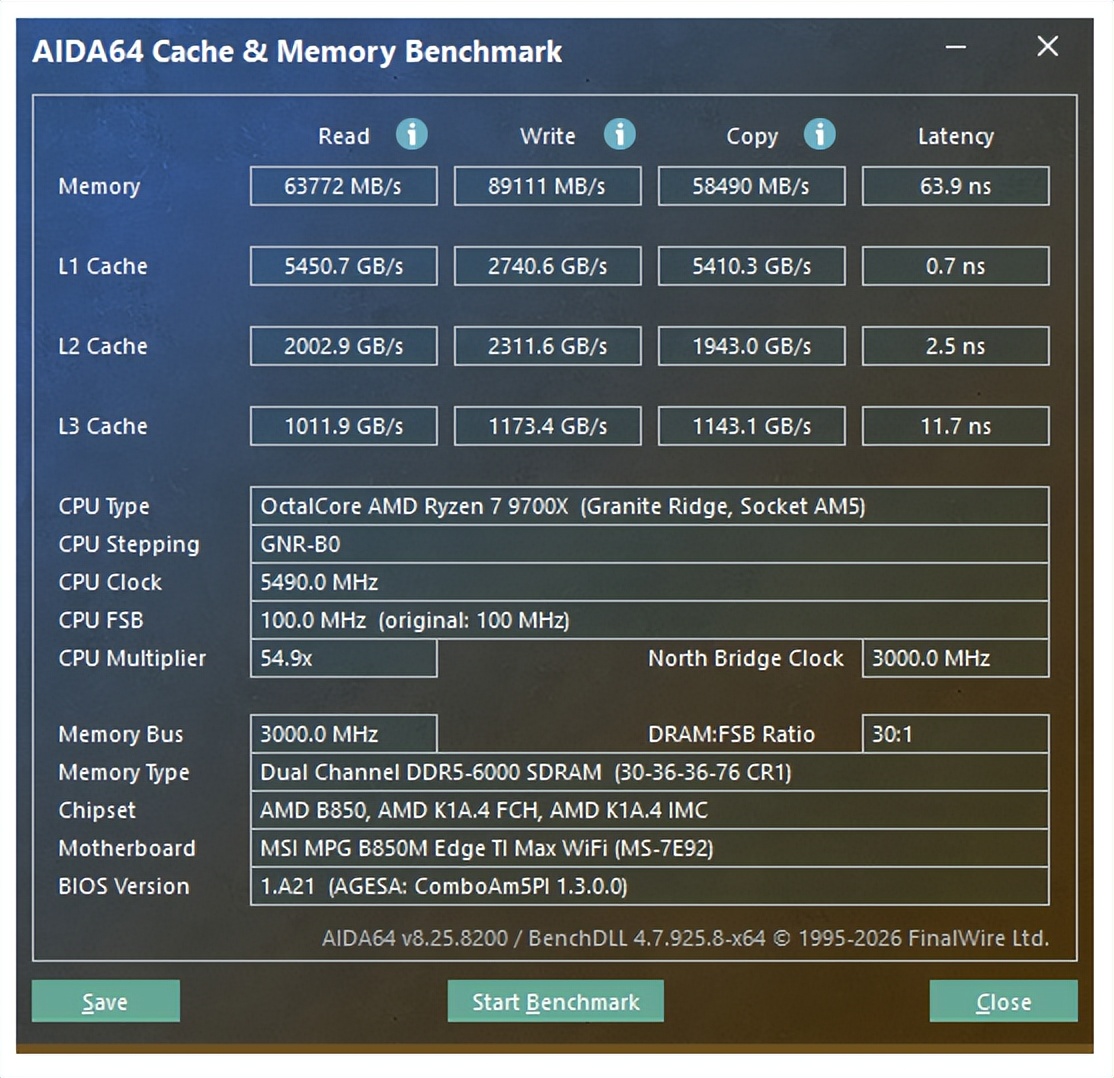Click the Close button at bottom right
Image resolution: width=1114 pixels, height=1078 pixels.
pos(1003,1001)
